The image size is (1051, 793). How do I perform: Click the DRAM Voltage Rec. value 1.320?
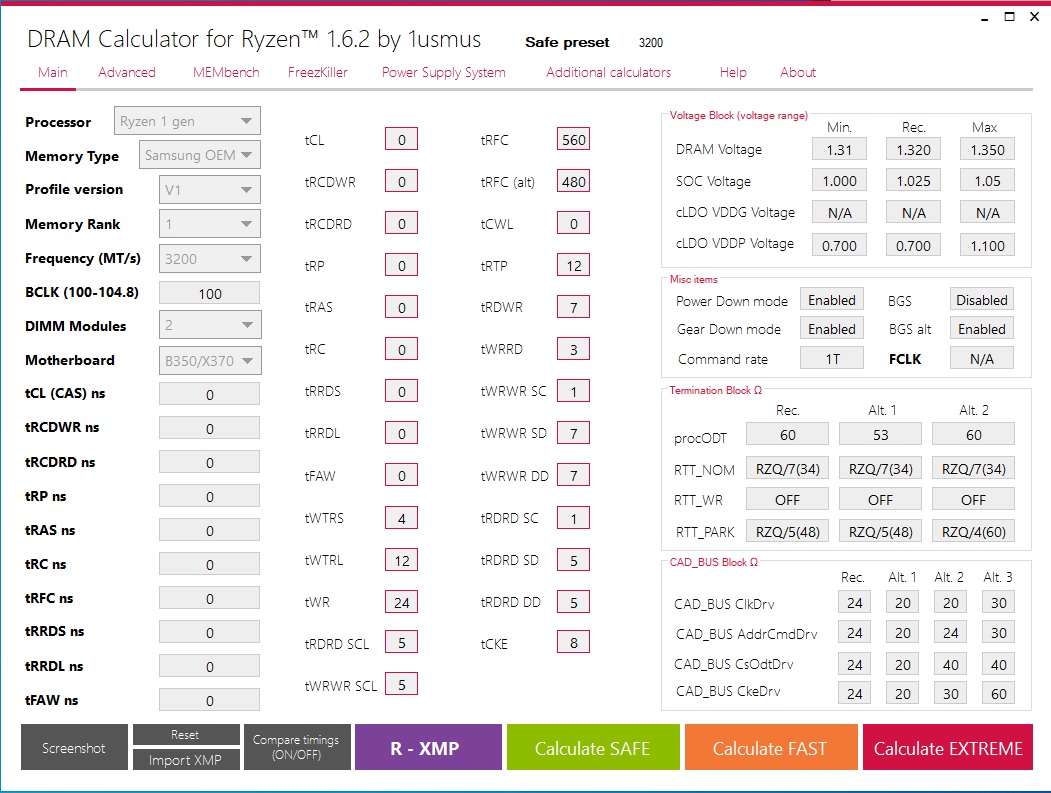[x=914, y=149]
